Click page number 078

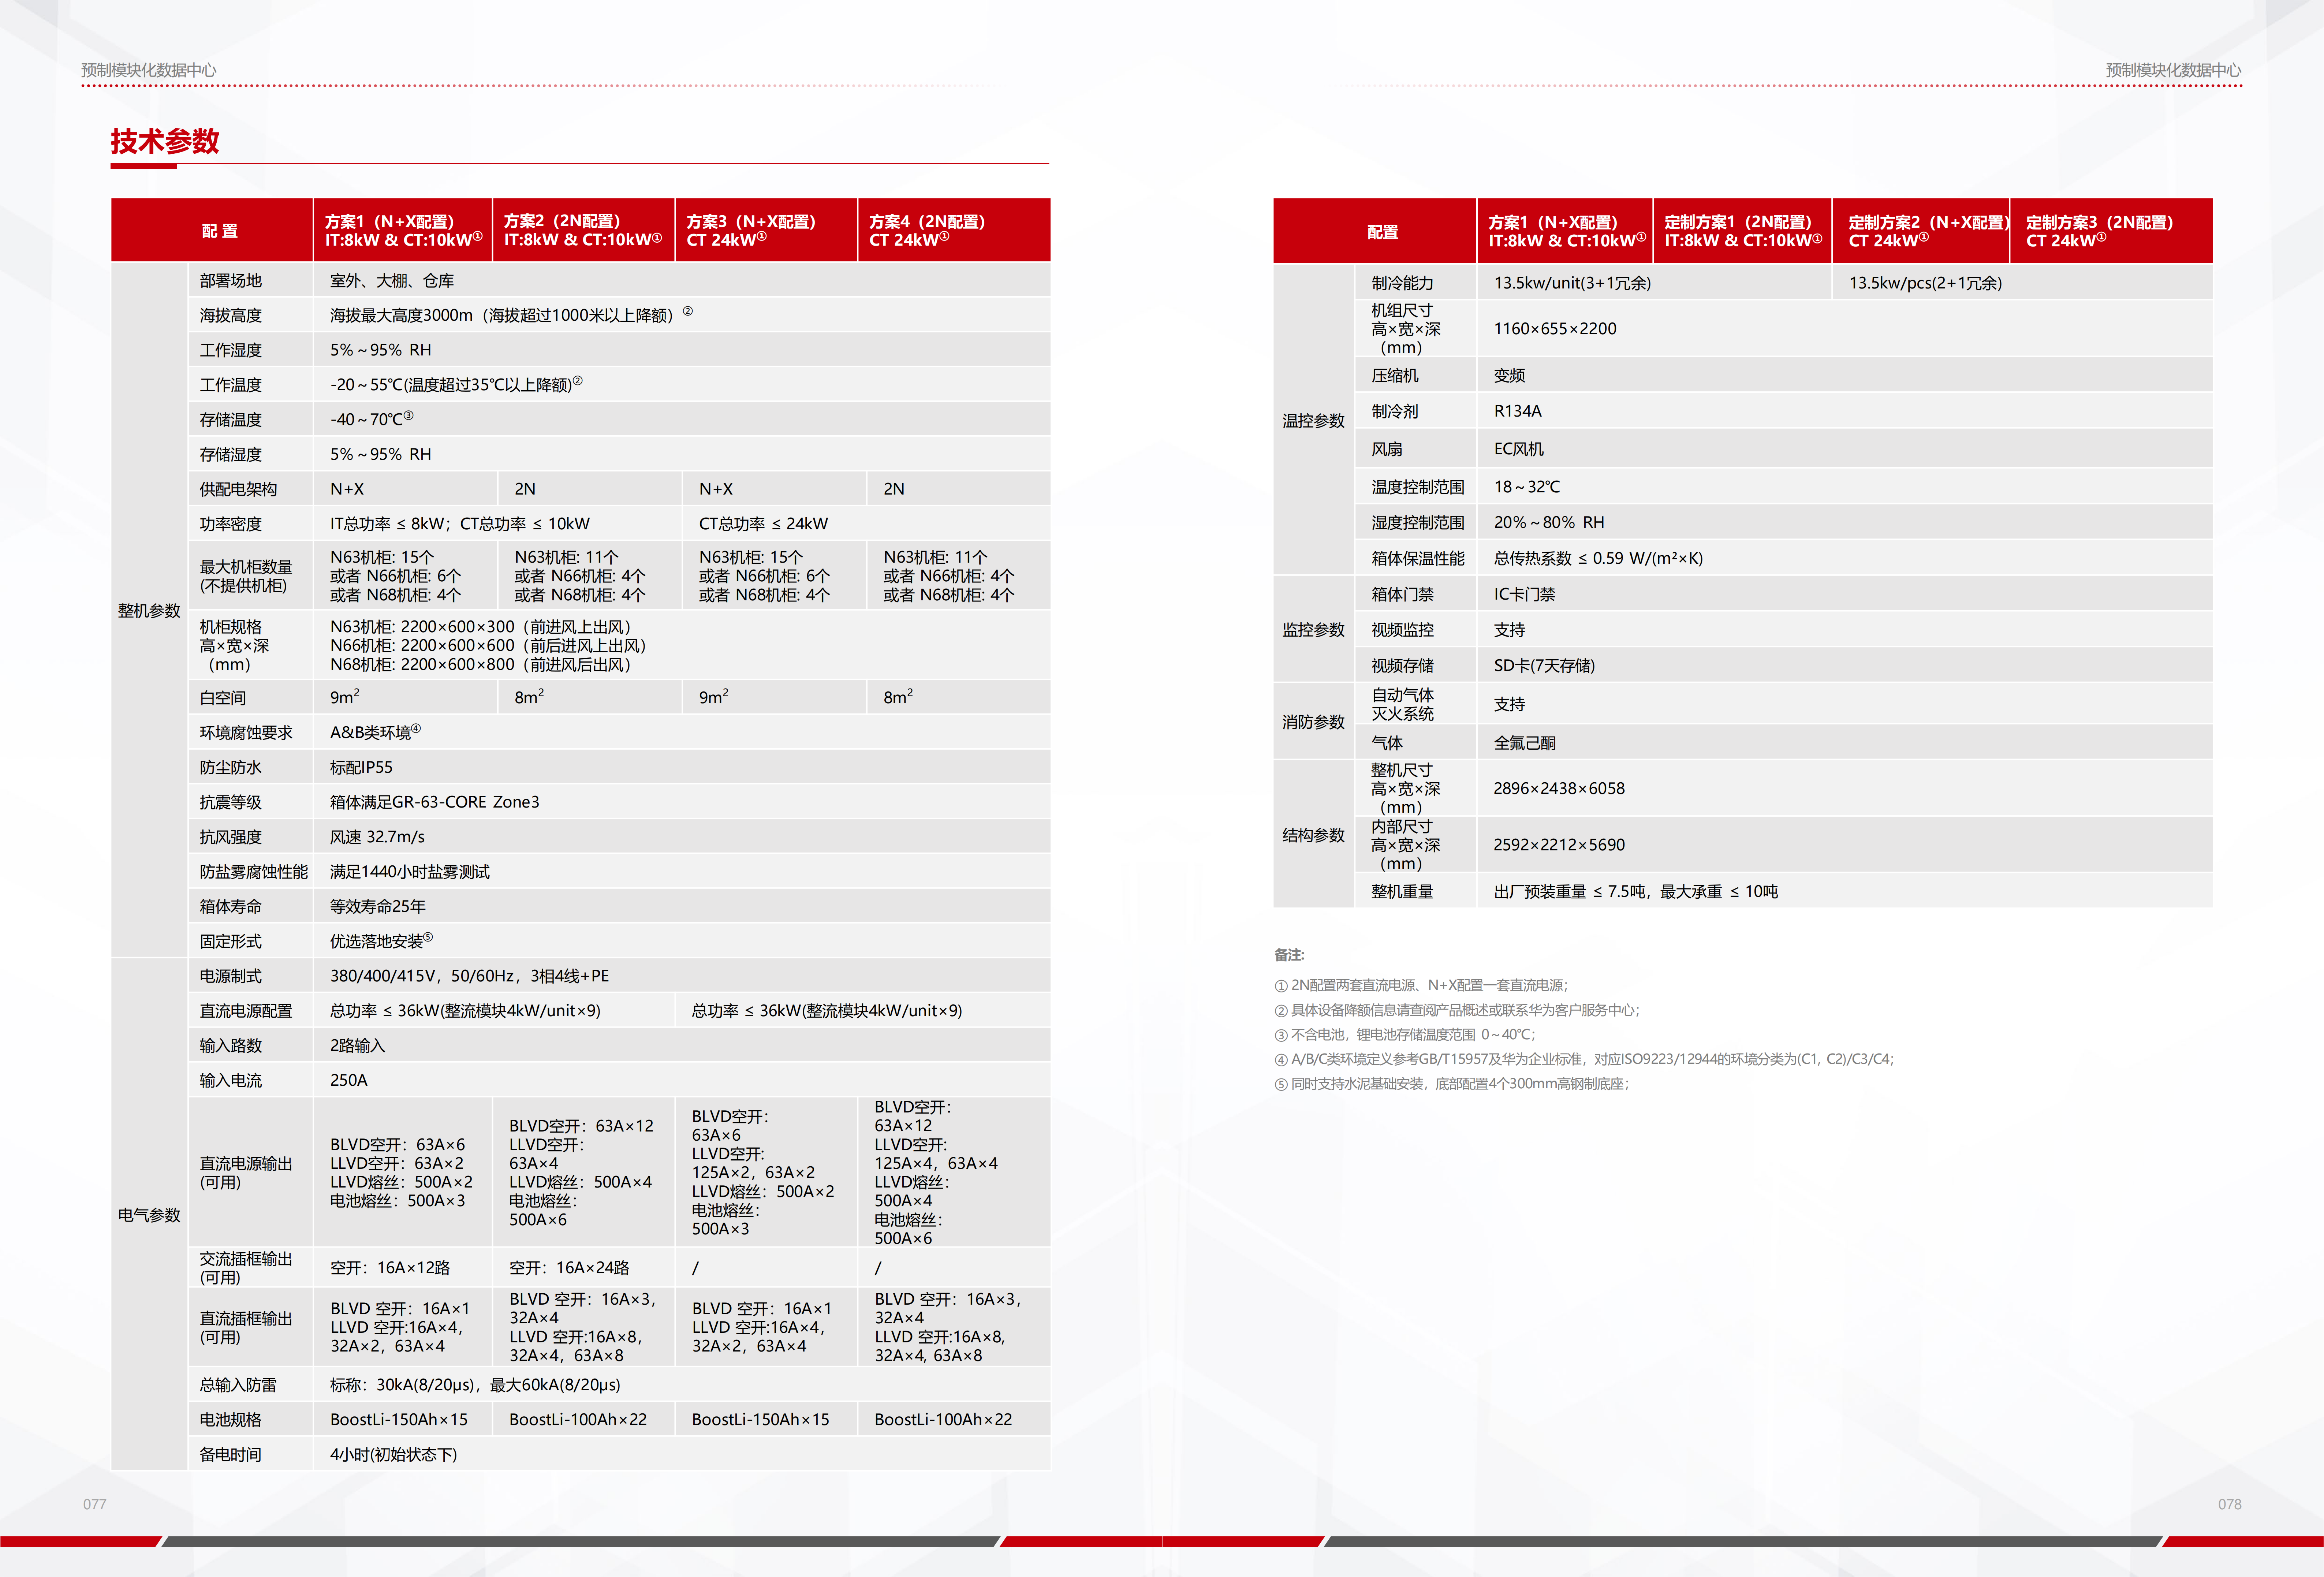point(2230,1504)
